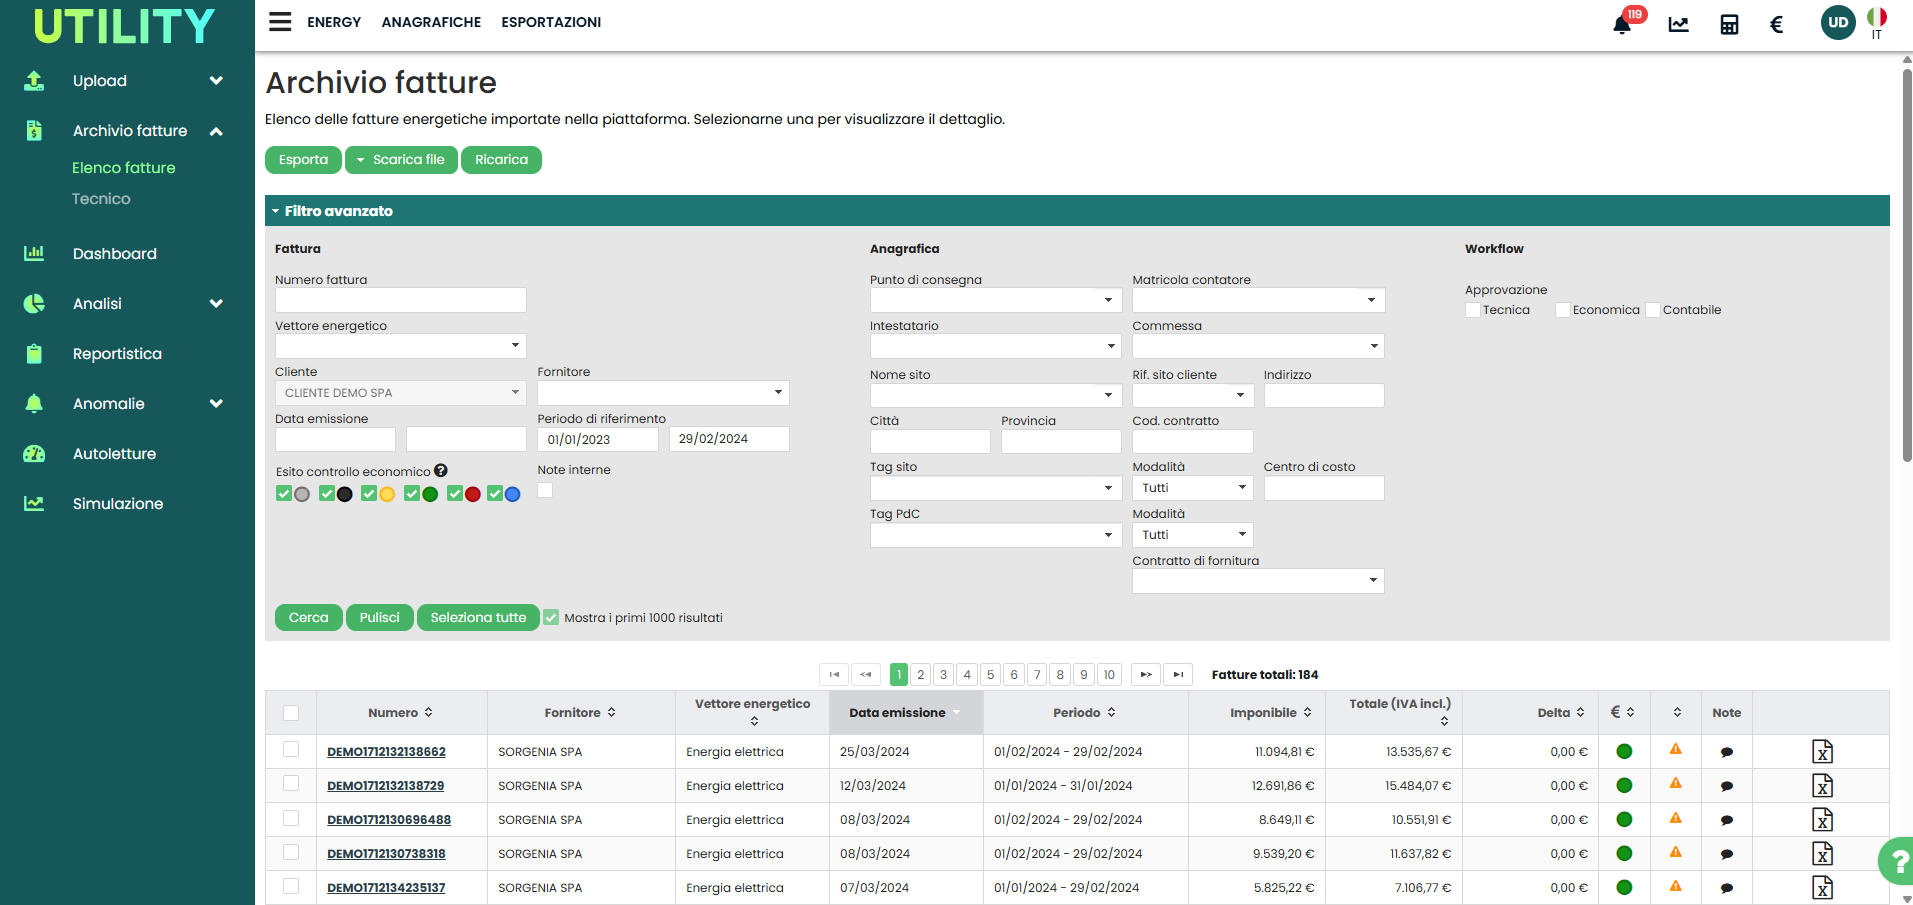This screenshot has width=1913, height=905.
Task: Open note bubble for invoice DEMO1712132138729
Action: coord(1726,786)
